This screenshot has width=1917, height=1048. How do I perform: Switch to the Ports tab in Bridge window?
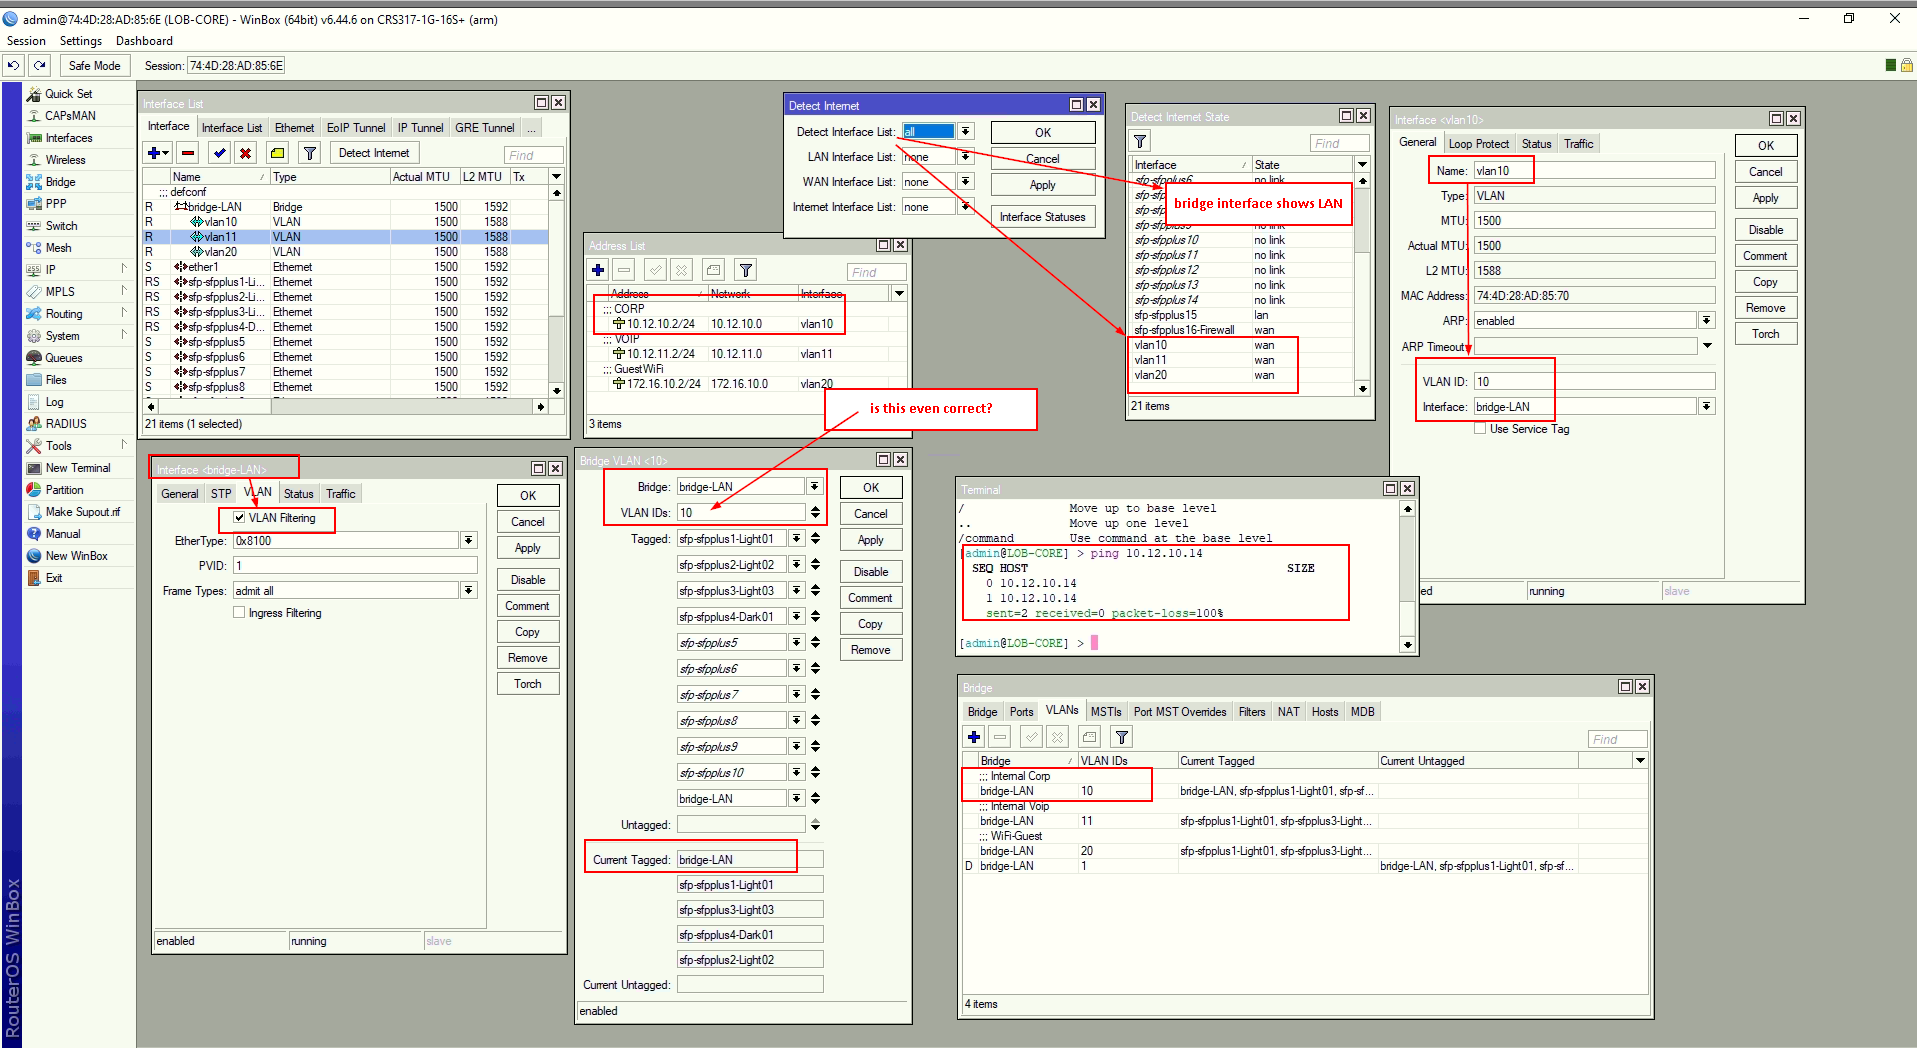(1021, 711)
